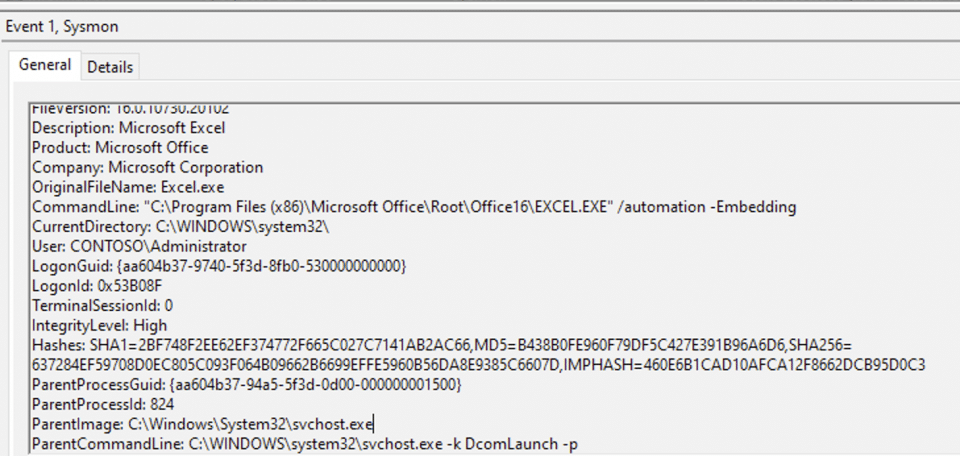960x456 pixels.
Task: Click the User CONTOSO\Administrator line
Action: pos(139,247)
